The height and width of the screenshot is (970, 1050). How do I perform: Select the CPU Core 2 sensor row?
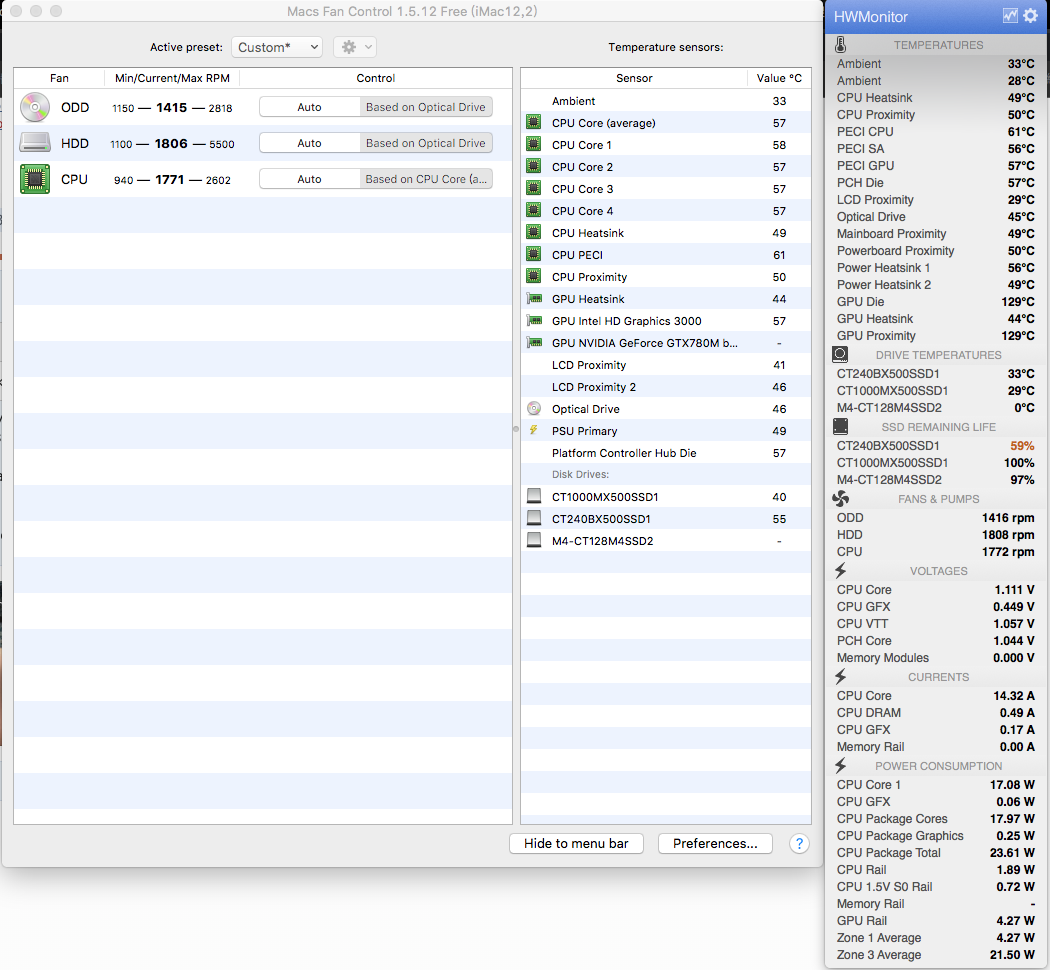tap(666, 167)
